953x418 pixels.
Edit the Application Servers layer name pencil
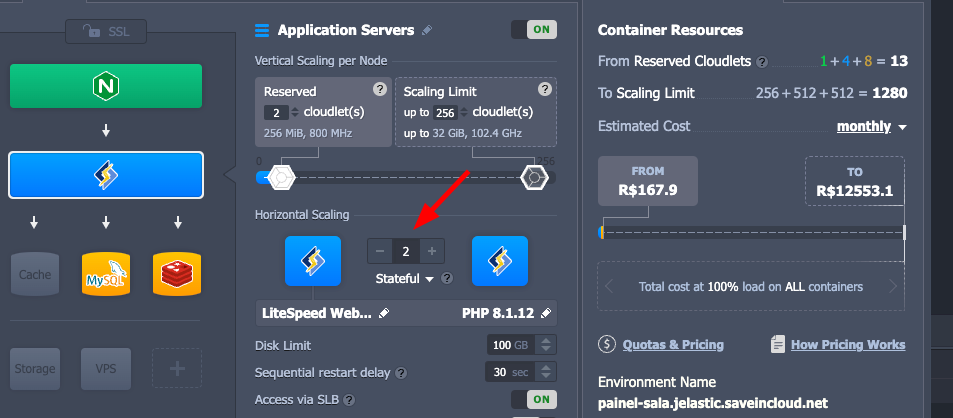pos(428,31)
